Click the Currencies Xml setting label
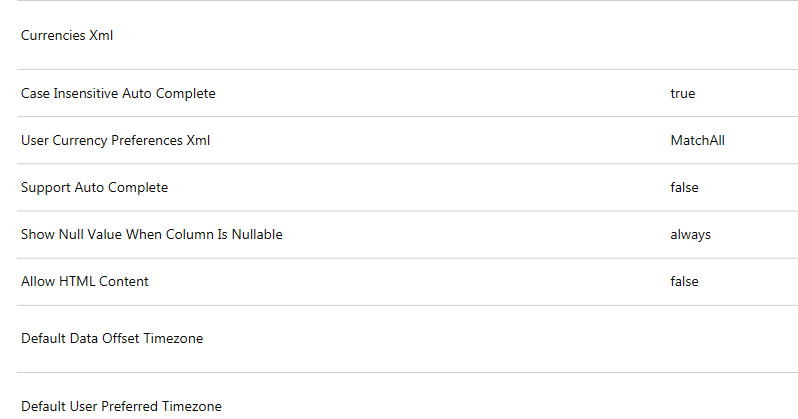This screenshot has height=419, width=798. [67, 36]
